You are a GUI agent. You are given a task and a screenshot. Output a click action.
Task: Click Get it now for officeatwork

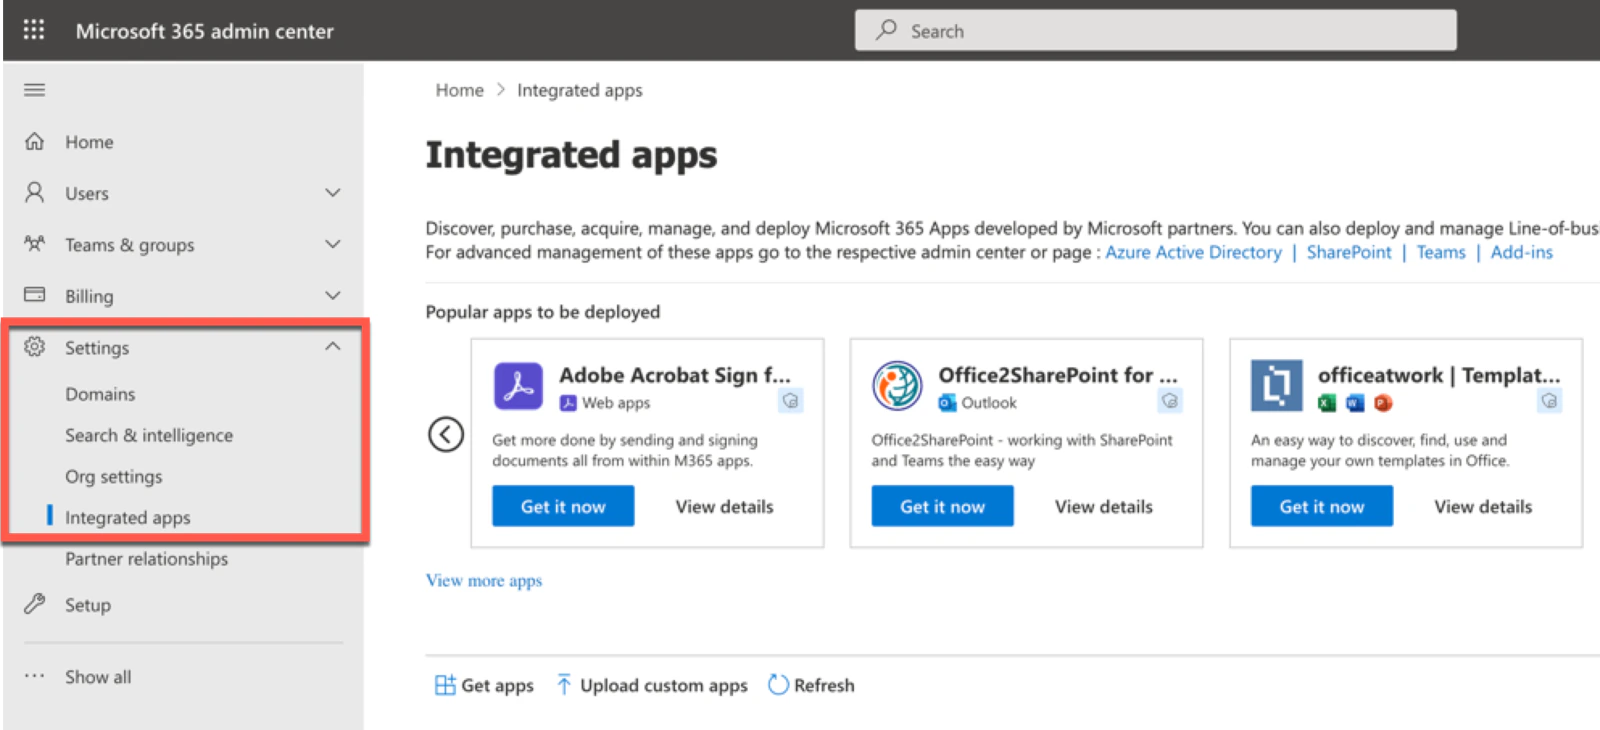pyautogui.click(x=1321, y=506)
